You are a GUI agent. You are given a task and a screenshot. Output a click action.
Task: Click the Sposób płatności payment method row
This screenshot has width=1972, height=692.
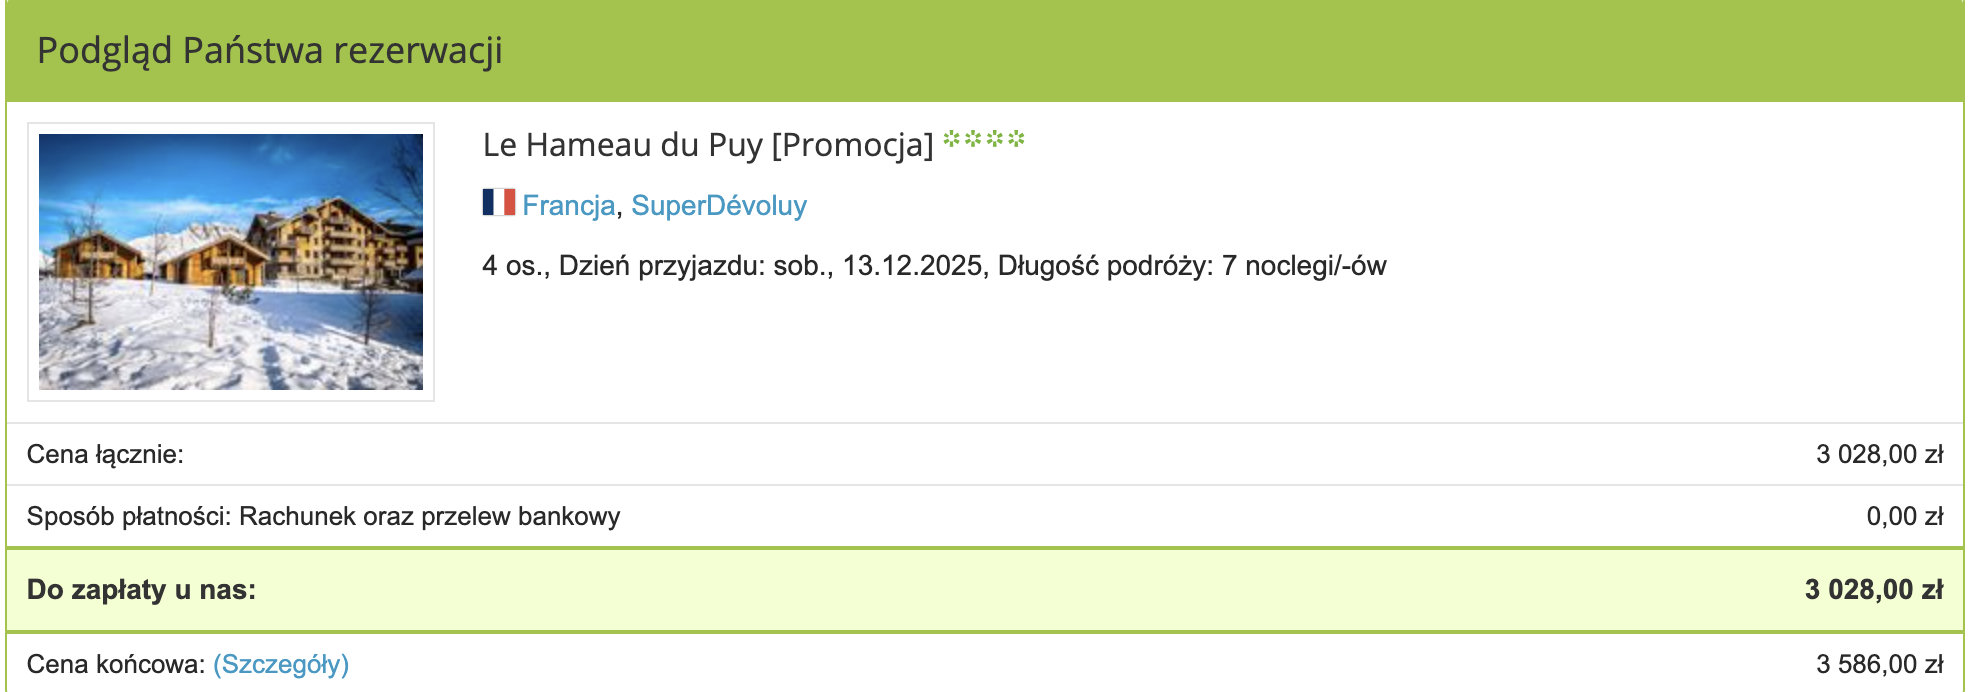(x=323, y=517)
